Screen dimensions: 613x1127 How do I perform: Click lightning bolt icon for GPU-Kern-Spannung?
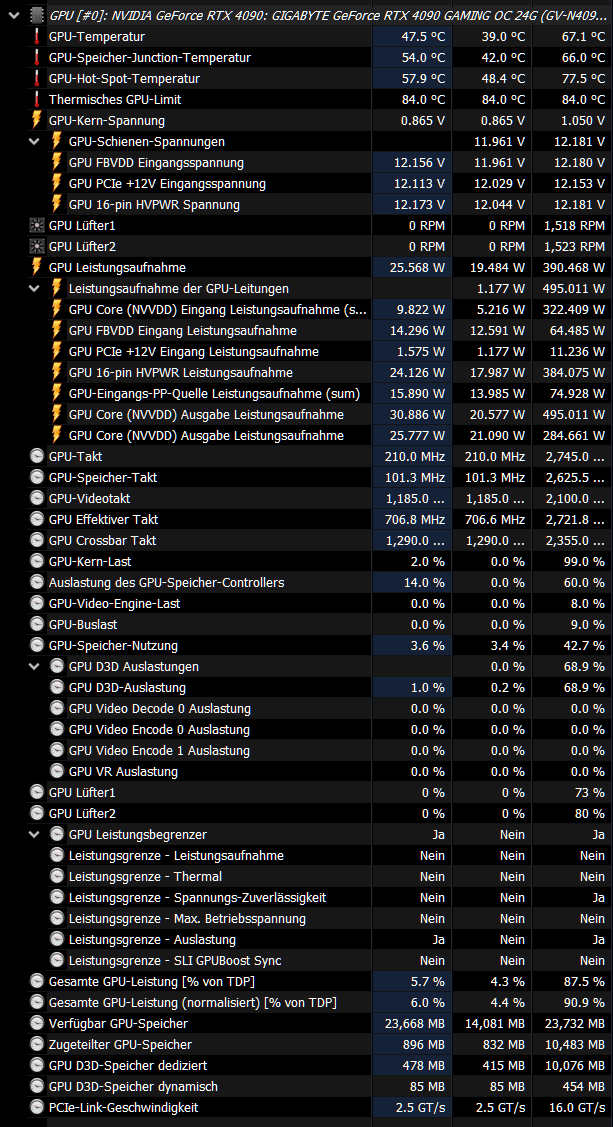pos(37,120)
